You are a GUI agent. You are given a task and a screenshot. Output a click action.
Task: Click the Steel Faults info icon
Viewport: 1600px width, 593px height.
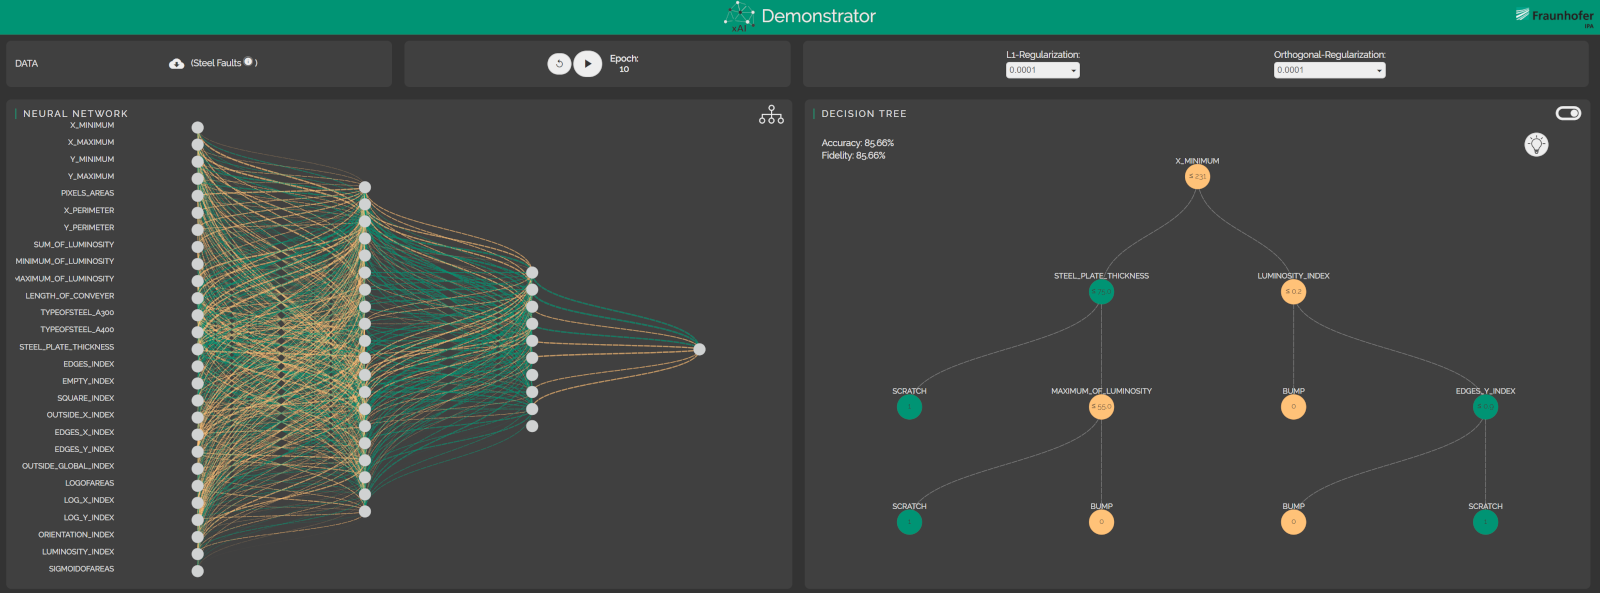[249, 62]
